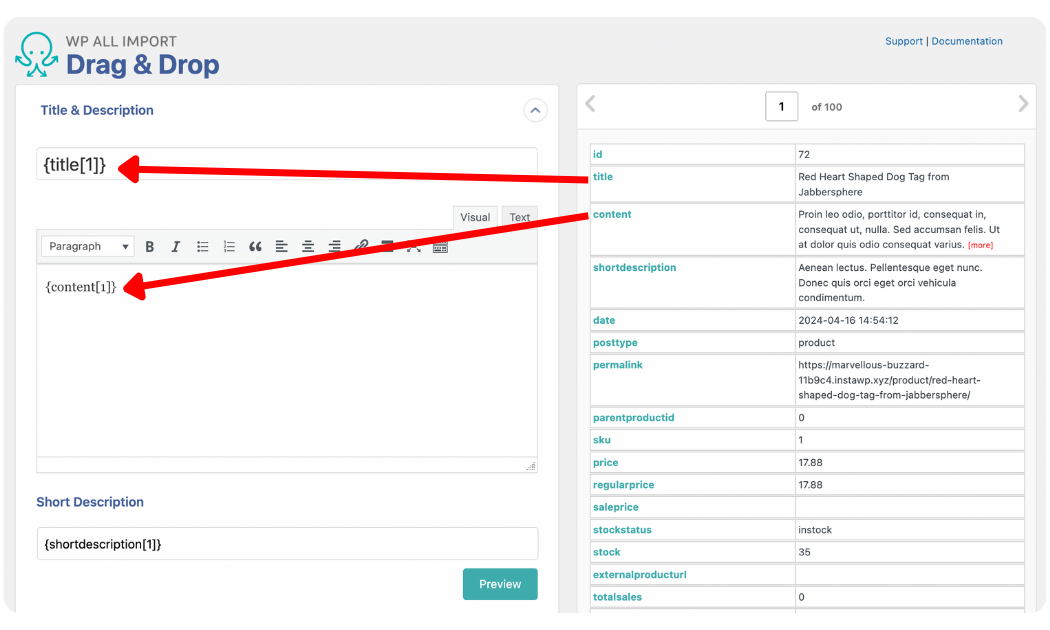This screenshot has height=630, width=1050.
Task: Insert a Read More tag
Action: tap(387, 246)
